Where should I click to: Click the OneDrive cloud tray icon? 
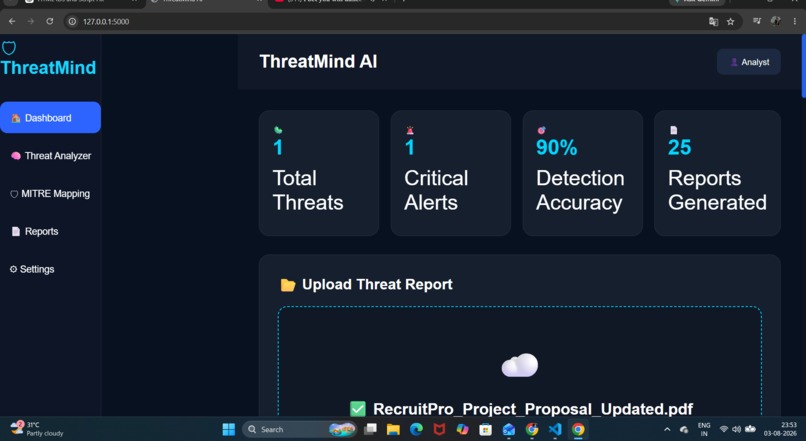pos(684,429)
